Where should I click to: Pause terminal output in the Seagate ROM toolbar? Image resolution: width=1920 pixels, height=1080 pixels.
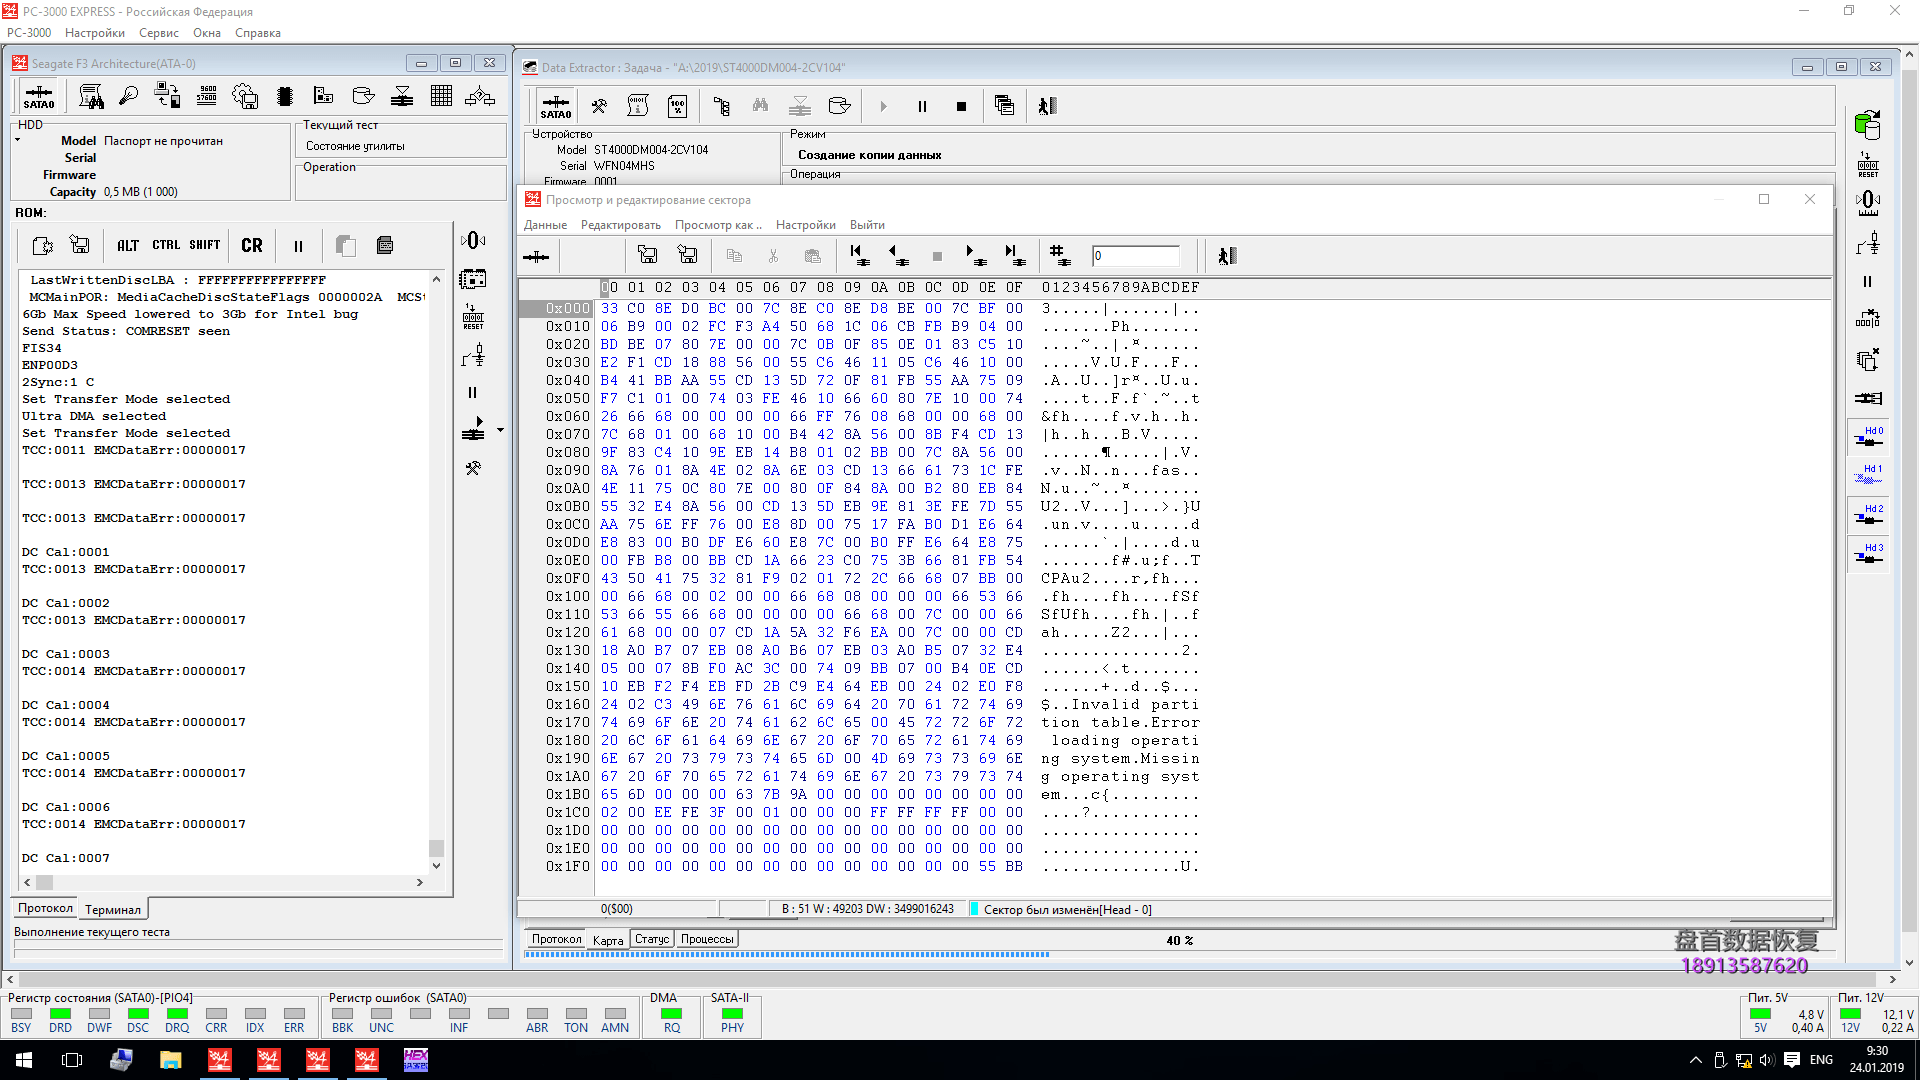tap(298, 246)
